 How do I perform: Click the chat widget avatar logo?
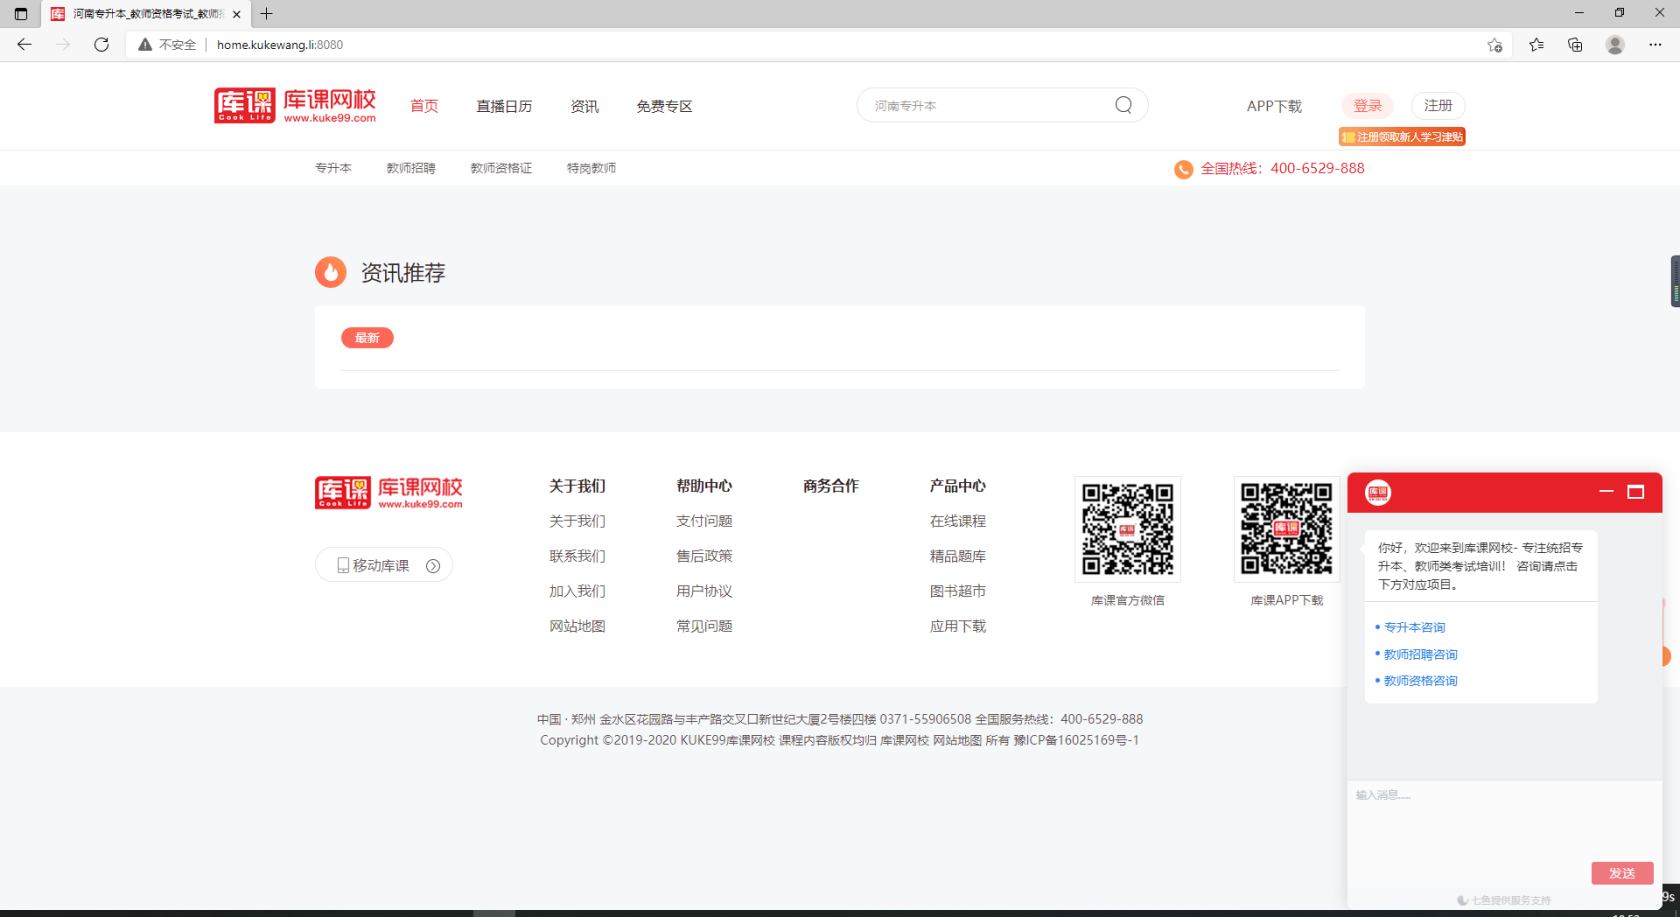(1378, 492)
